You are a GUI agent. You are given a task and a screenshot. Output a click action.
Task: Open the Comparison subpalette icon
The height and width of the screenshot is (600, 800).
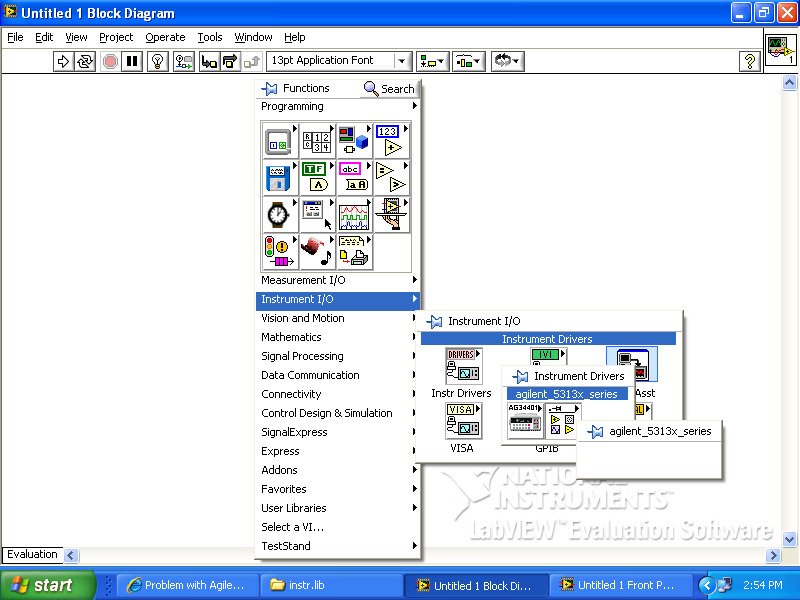point(391,178)
